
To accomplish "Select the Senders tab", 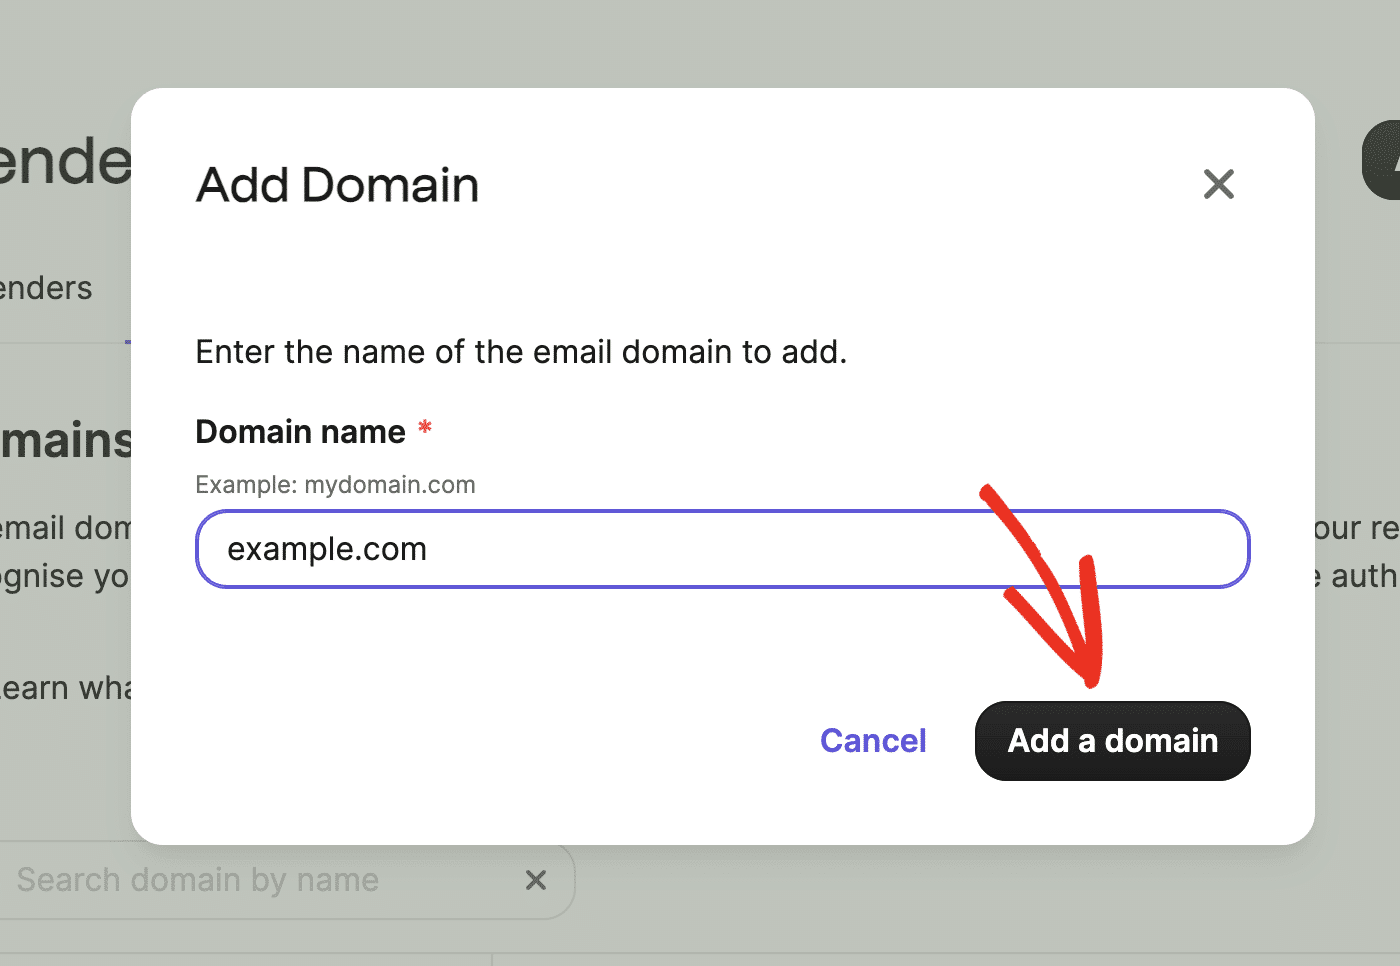I will coord(45,288).
